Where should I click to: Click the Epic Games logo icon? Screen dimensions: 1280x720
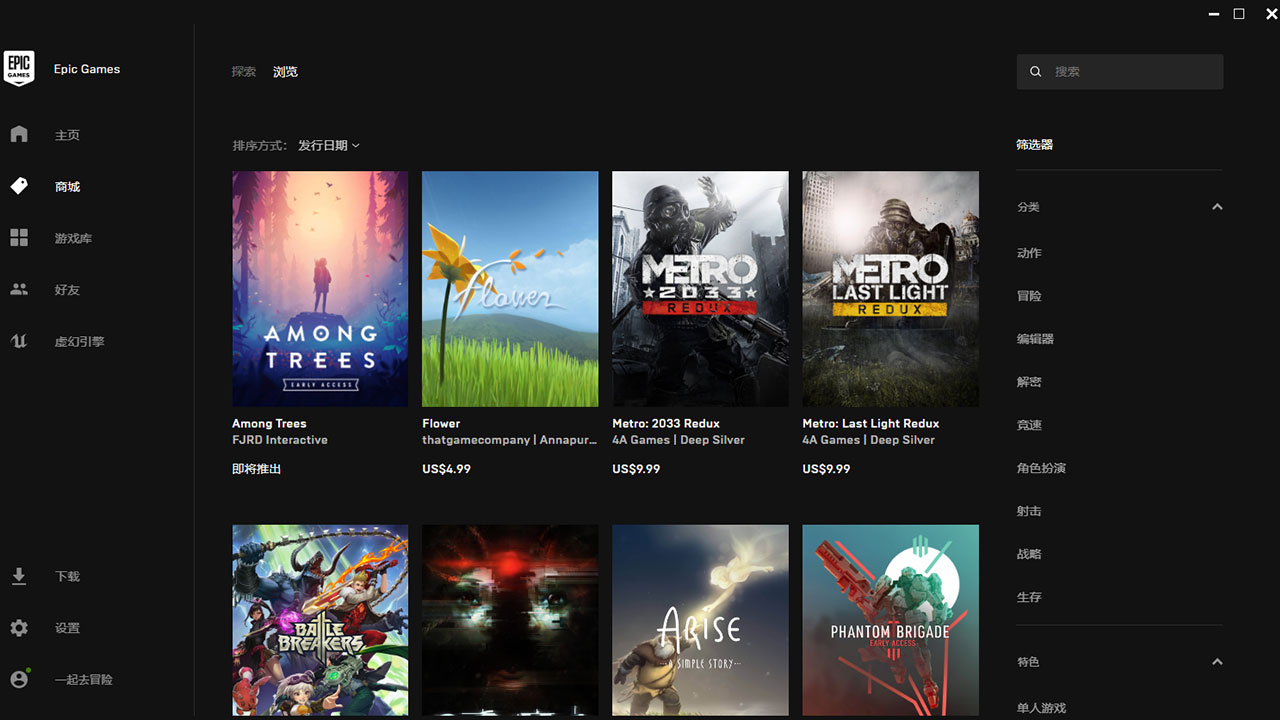pyautogui.click(x=19, y=68)
